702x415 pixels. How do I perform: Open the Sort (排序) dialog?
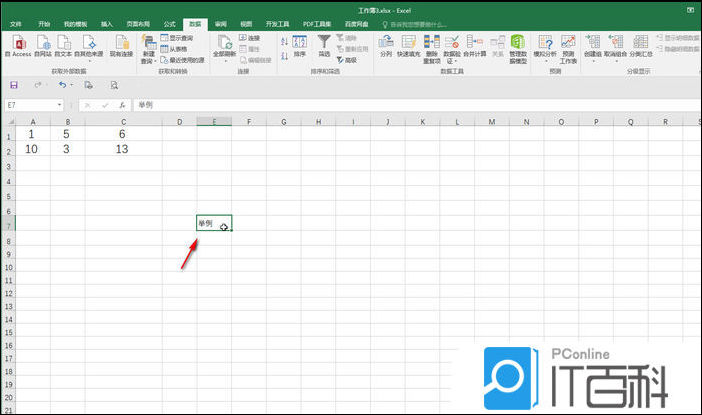click(x=300, y=46)
